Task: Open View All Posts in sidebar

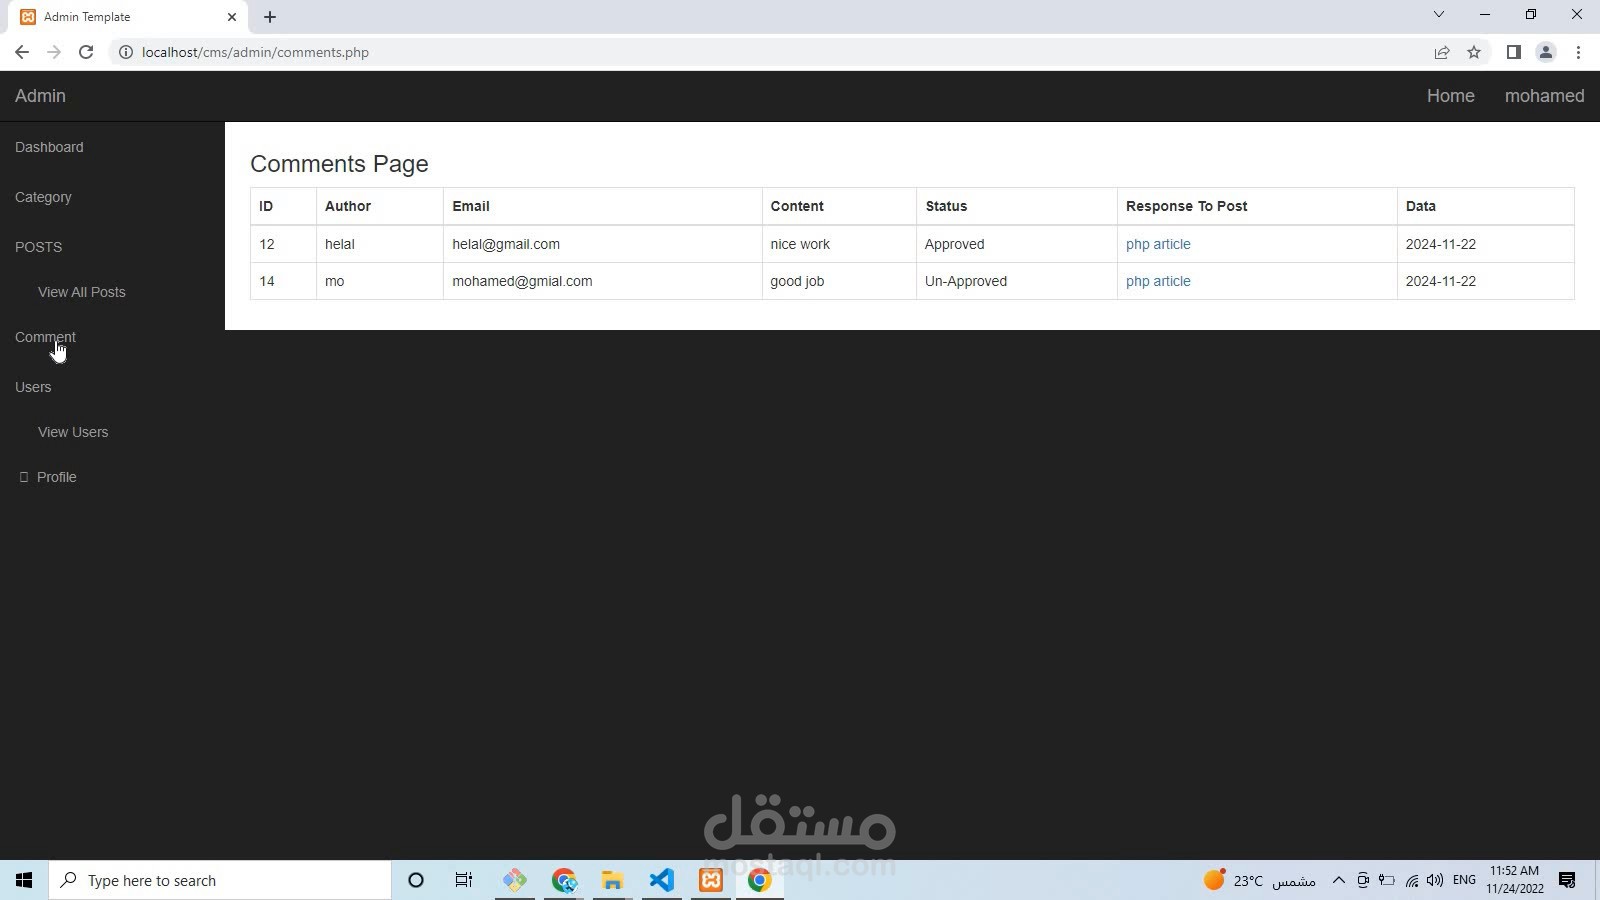Action: click(x=82, y=292)
